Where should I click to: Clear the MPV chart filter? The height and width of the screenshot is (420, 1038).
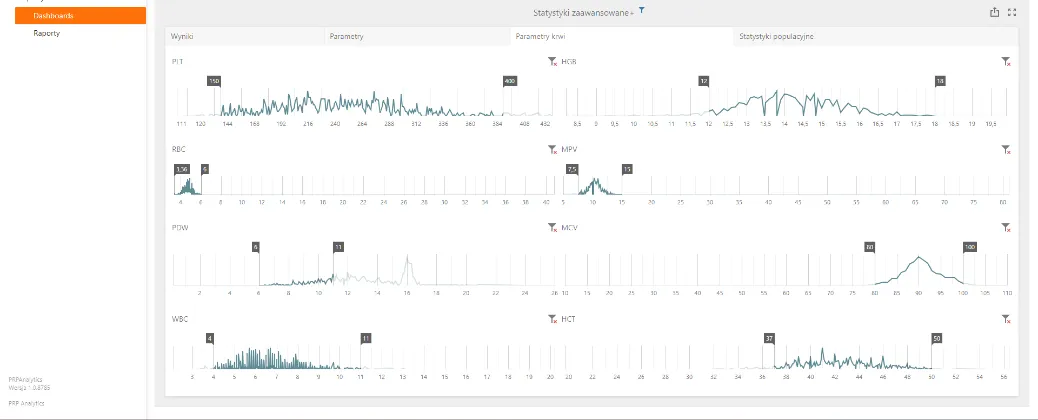[x=1006, y=150]
